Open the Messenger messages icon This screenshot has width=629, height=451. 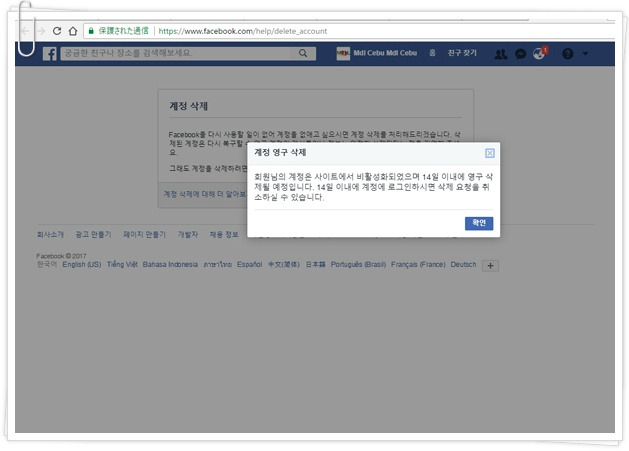click(x=520, y=54)
